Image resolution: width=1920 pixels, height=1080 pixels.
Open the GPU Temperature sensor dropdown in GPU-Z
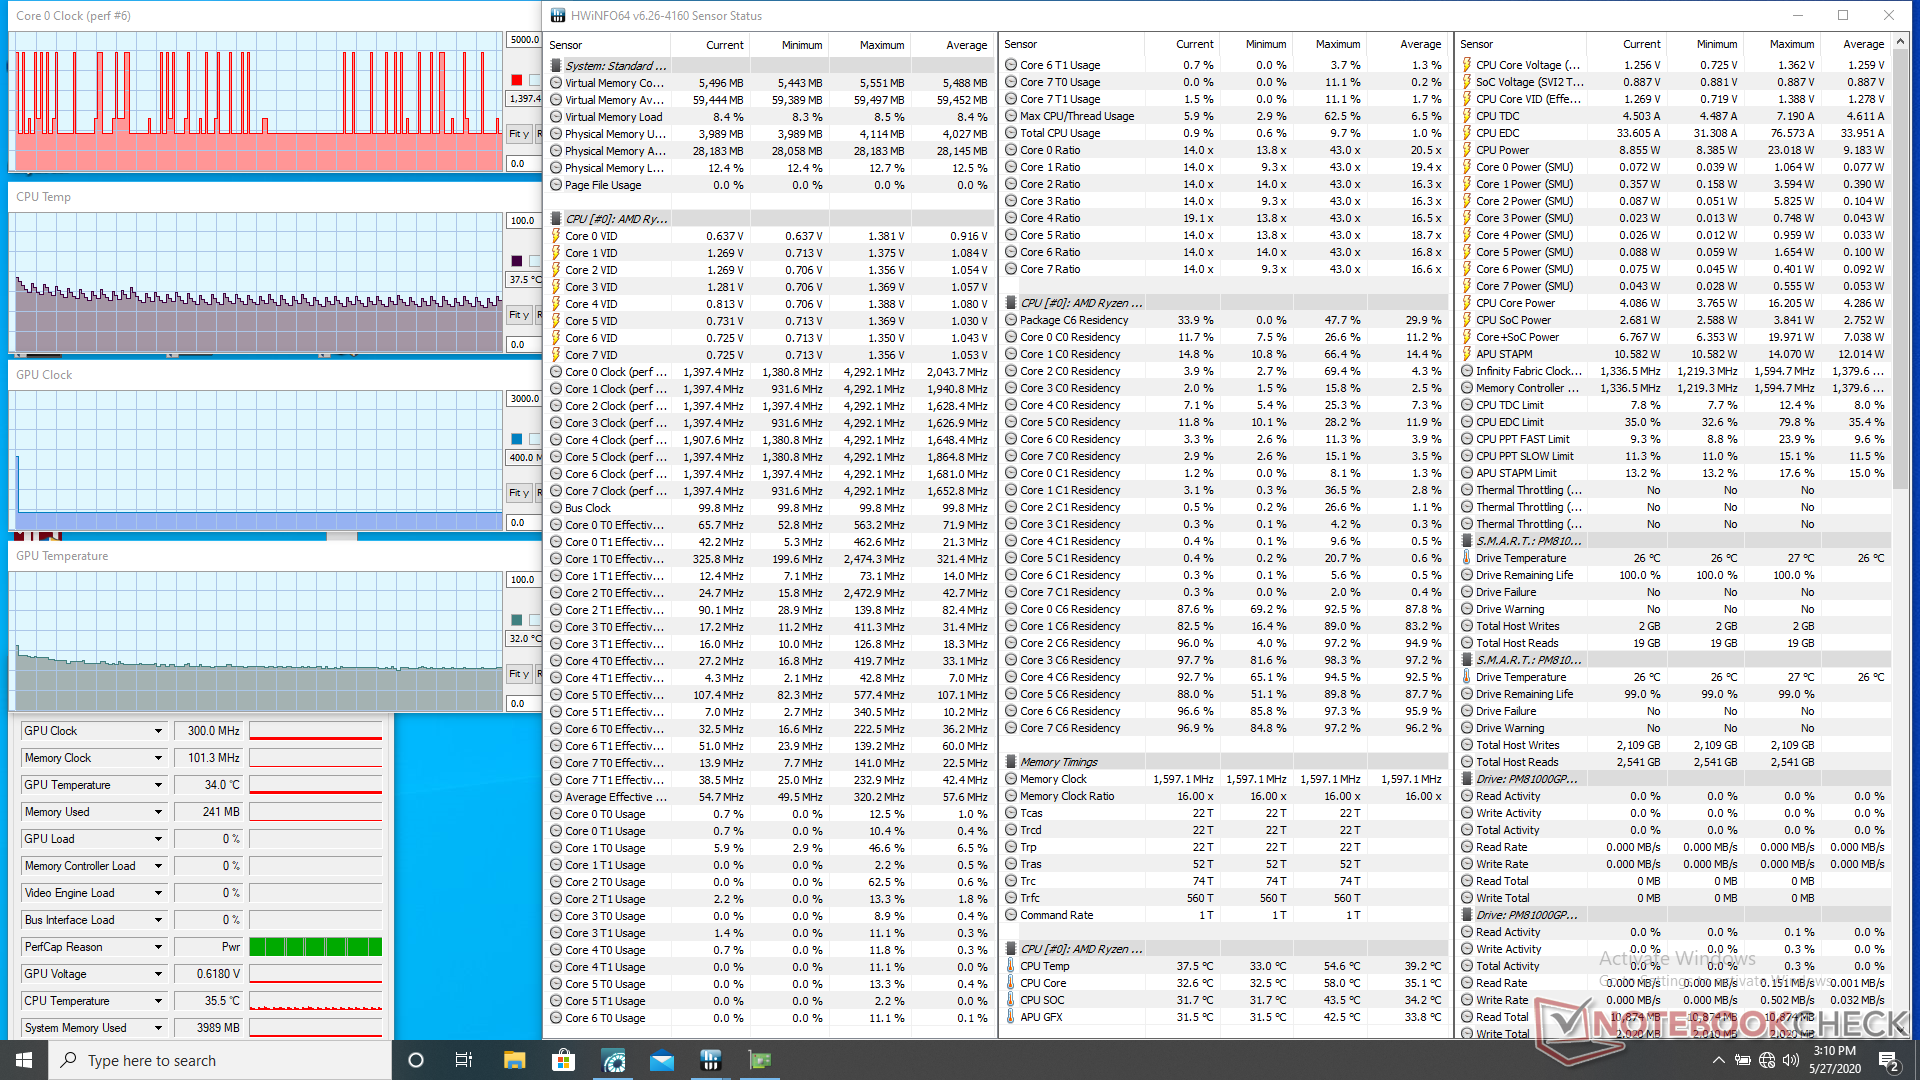point(158,785)
